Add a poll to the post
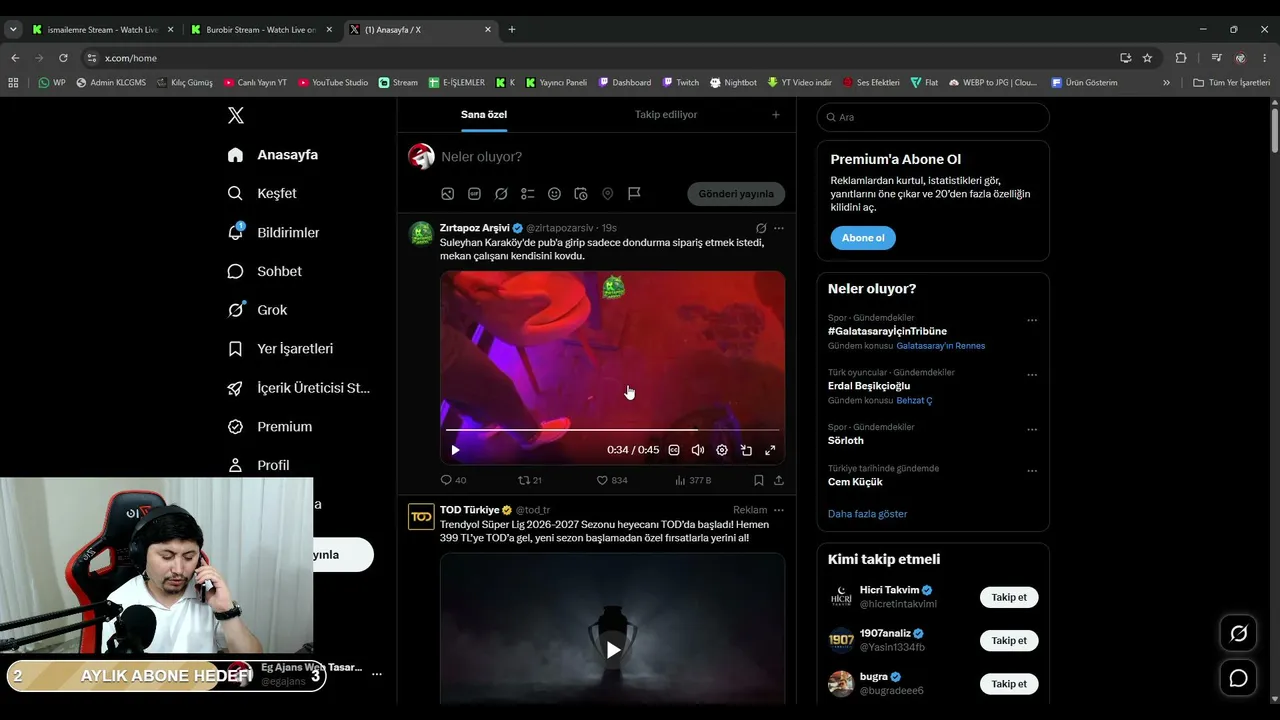The height and width of the screenshot is (720, 1280). click(528, 194)
